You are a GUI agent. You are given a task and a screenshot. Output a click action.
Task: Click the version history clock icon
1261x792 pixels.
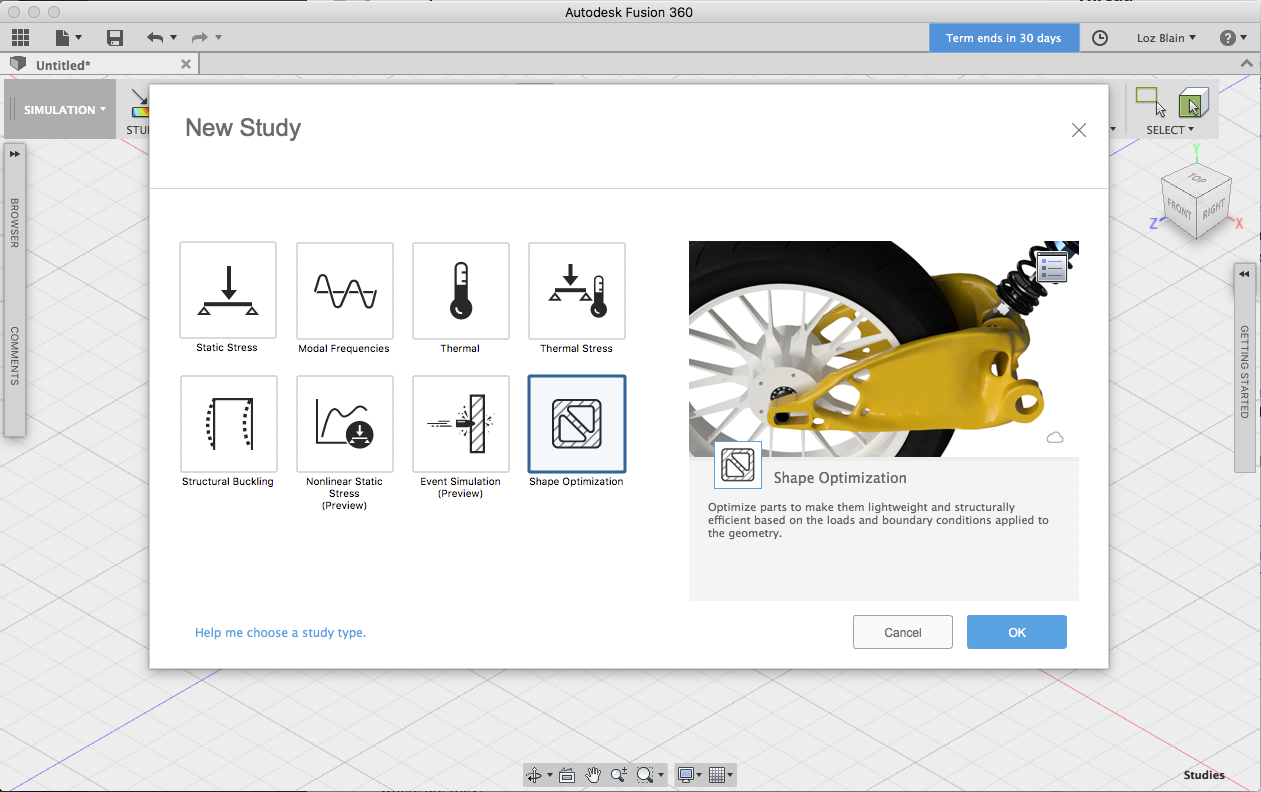point(1100,37)
